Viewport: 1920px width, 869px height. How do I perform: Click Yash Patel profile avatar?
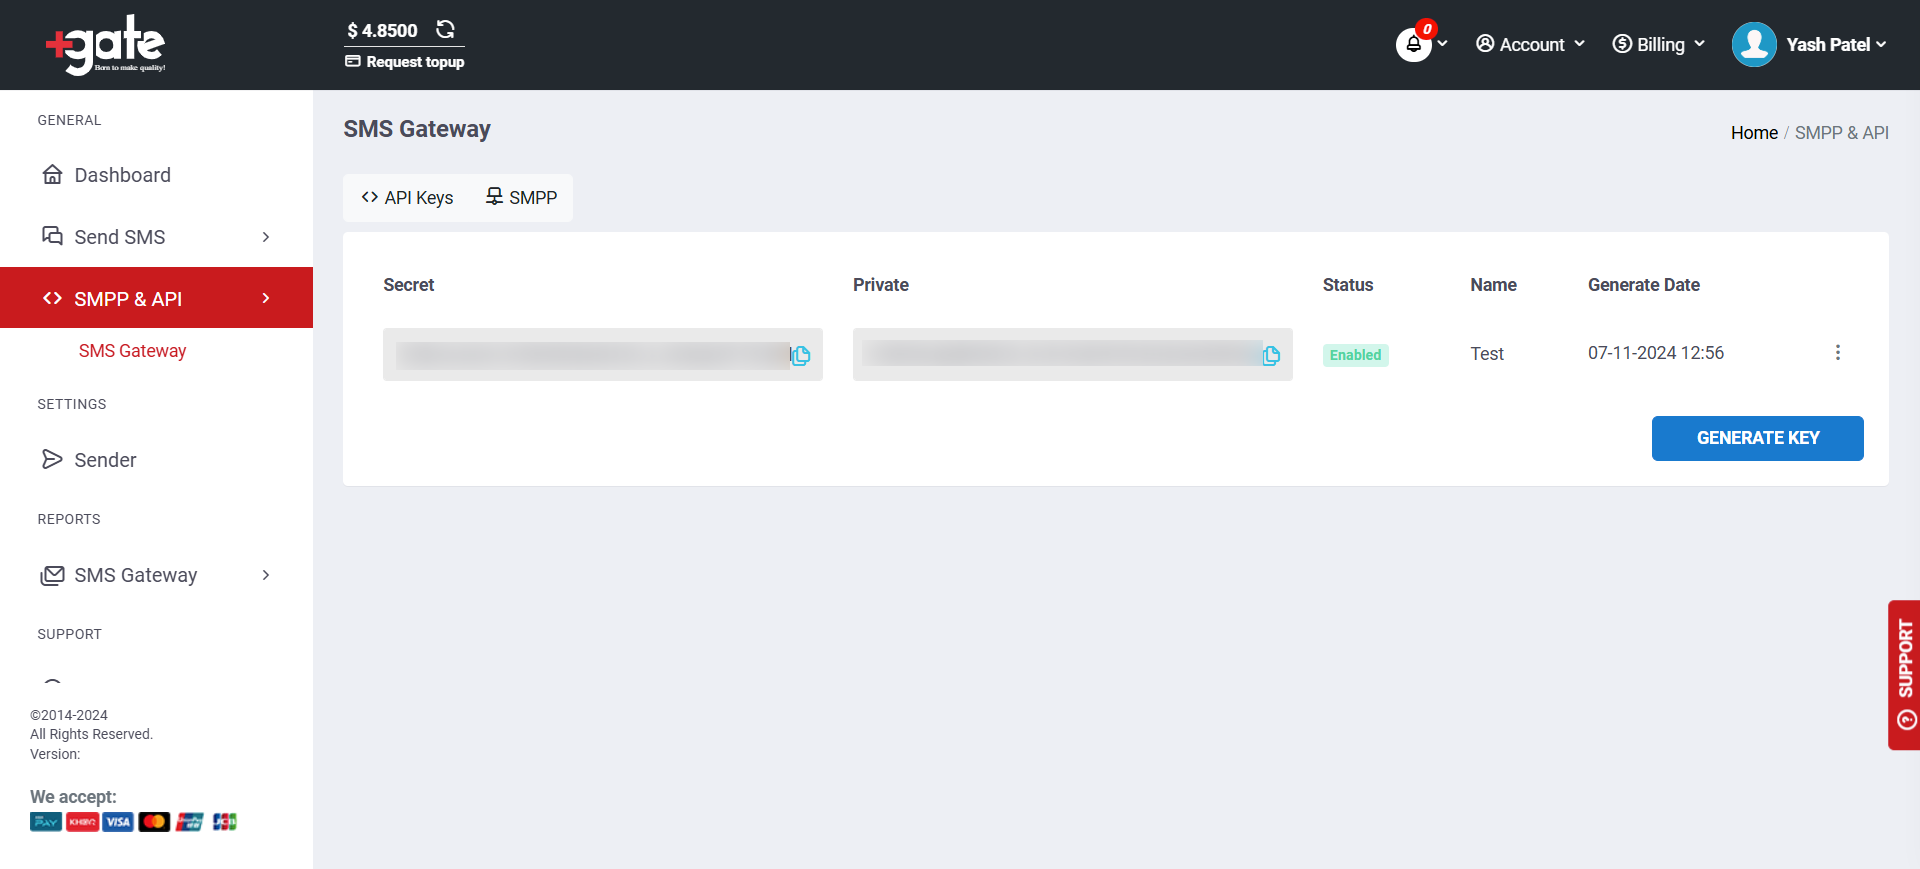click(1754, 45)
